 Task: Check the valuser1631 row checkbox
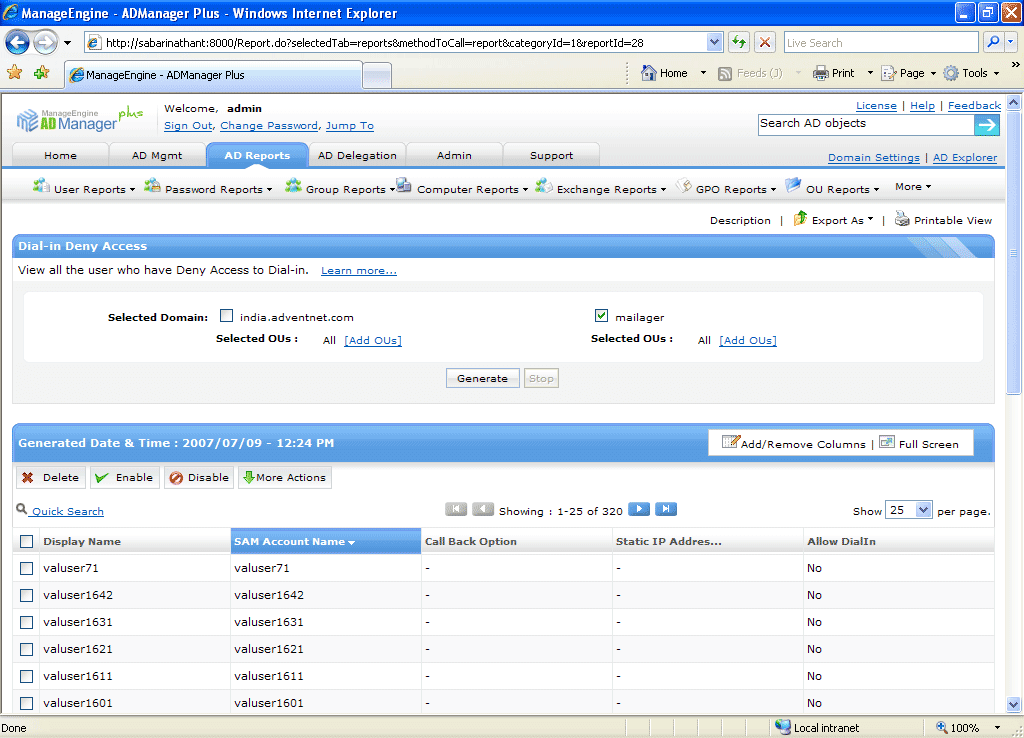[x=26, y=622]
